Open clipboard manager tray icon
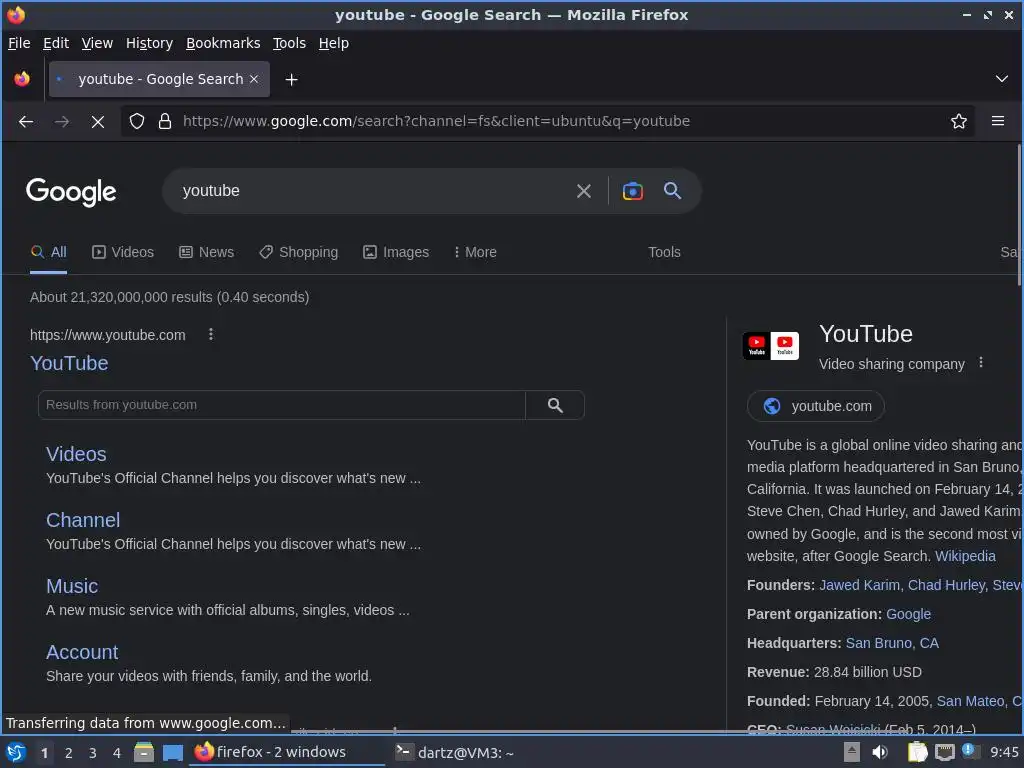This screenshot has width=1024, height=768. click(x=917, y=752)
